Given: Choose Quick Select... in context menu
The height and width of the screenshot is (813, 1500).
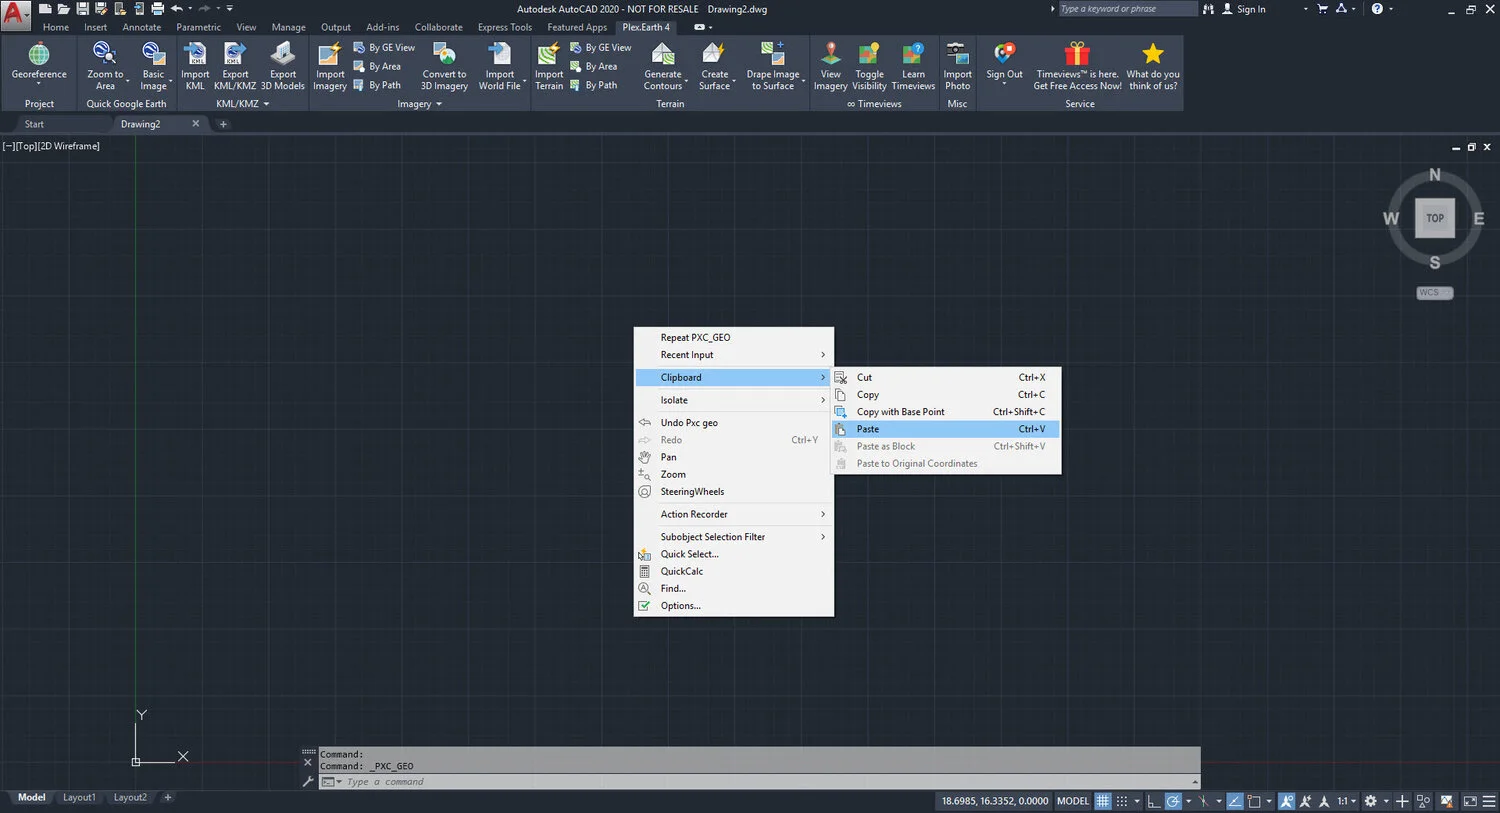Looking at the screenshot, I should [x=734, y=554].
